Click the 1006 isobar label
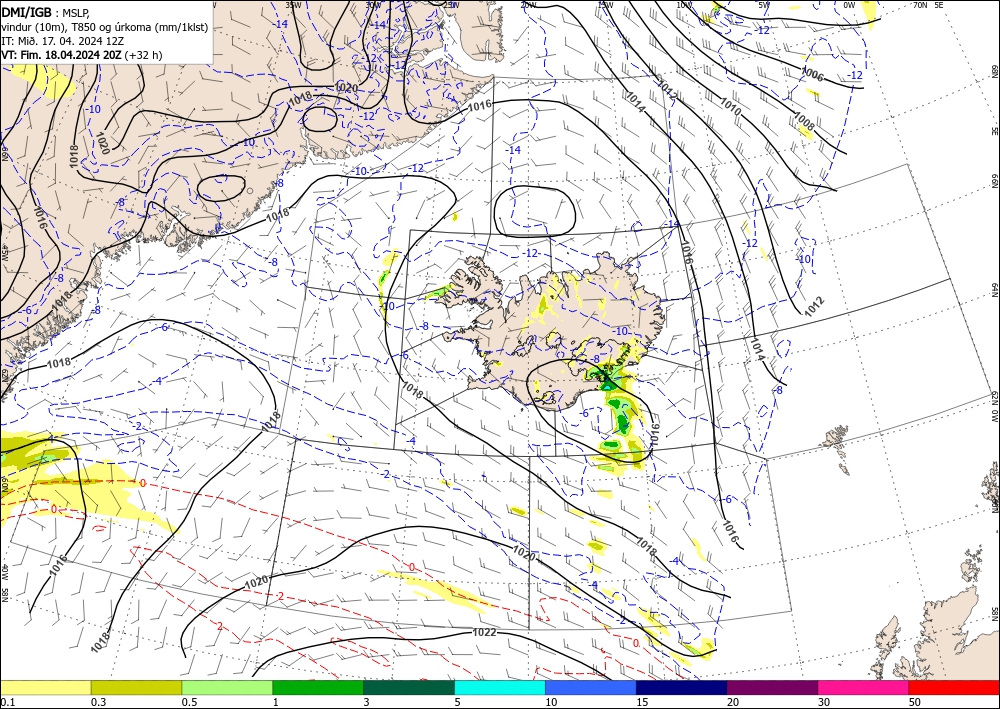This screenshot has width=1000, height=709. (812, 75)
